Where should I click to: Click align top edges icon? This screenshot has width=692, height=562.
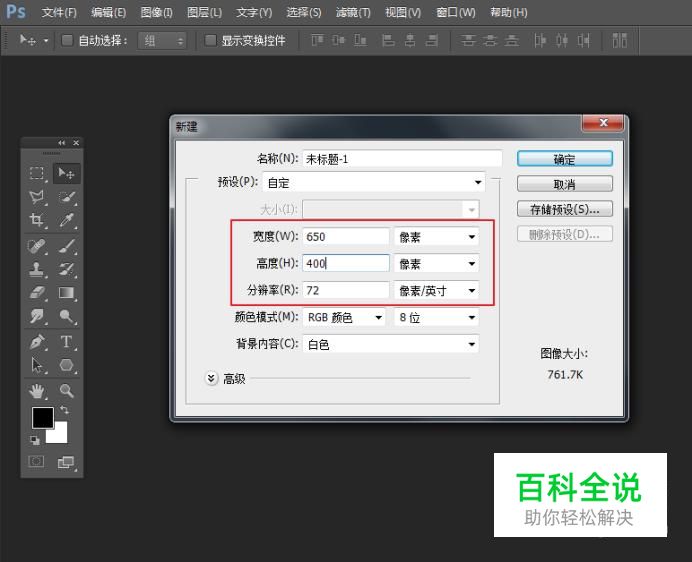click(x=317, y=41)
